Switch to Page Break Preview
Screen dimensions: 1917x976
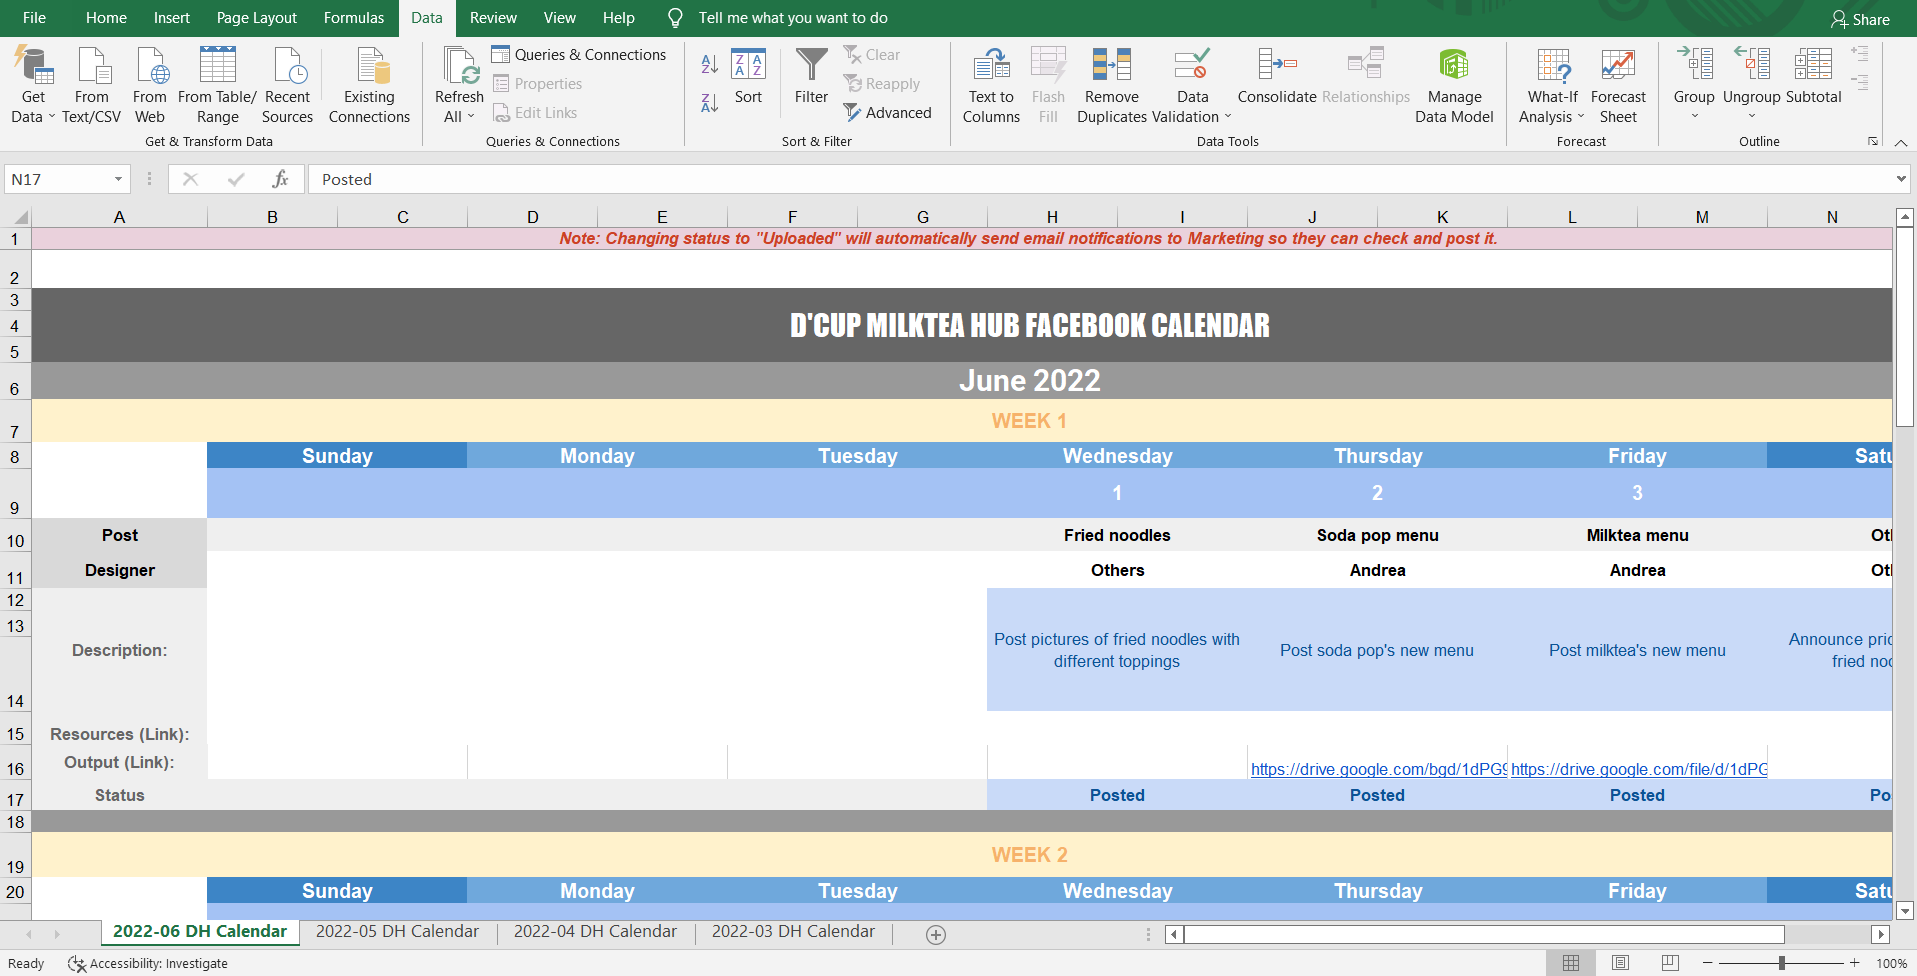tap(1670, 963)
